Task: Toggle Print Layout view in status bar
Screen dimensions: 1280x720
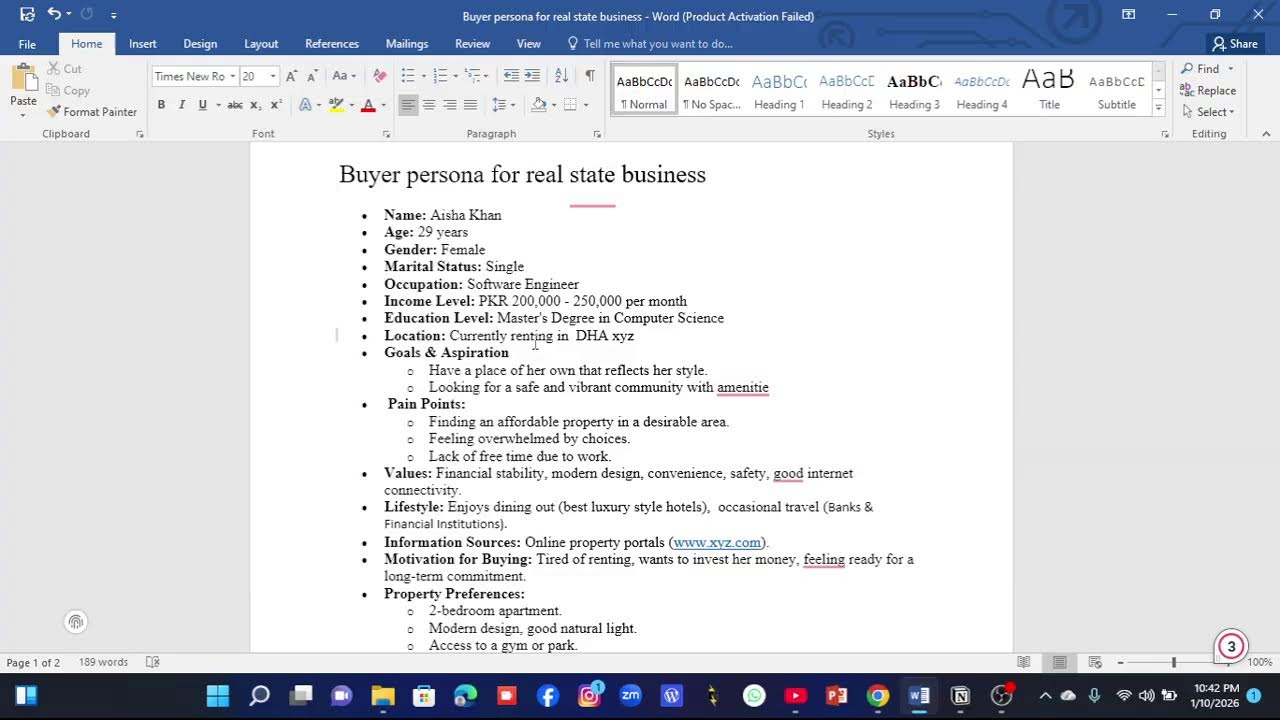Action: pyautogui.click(x=1059, y=662)
